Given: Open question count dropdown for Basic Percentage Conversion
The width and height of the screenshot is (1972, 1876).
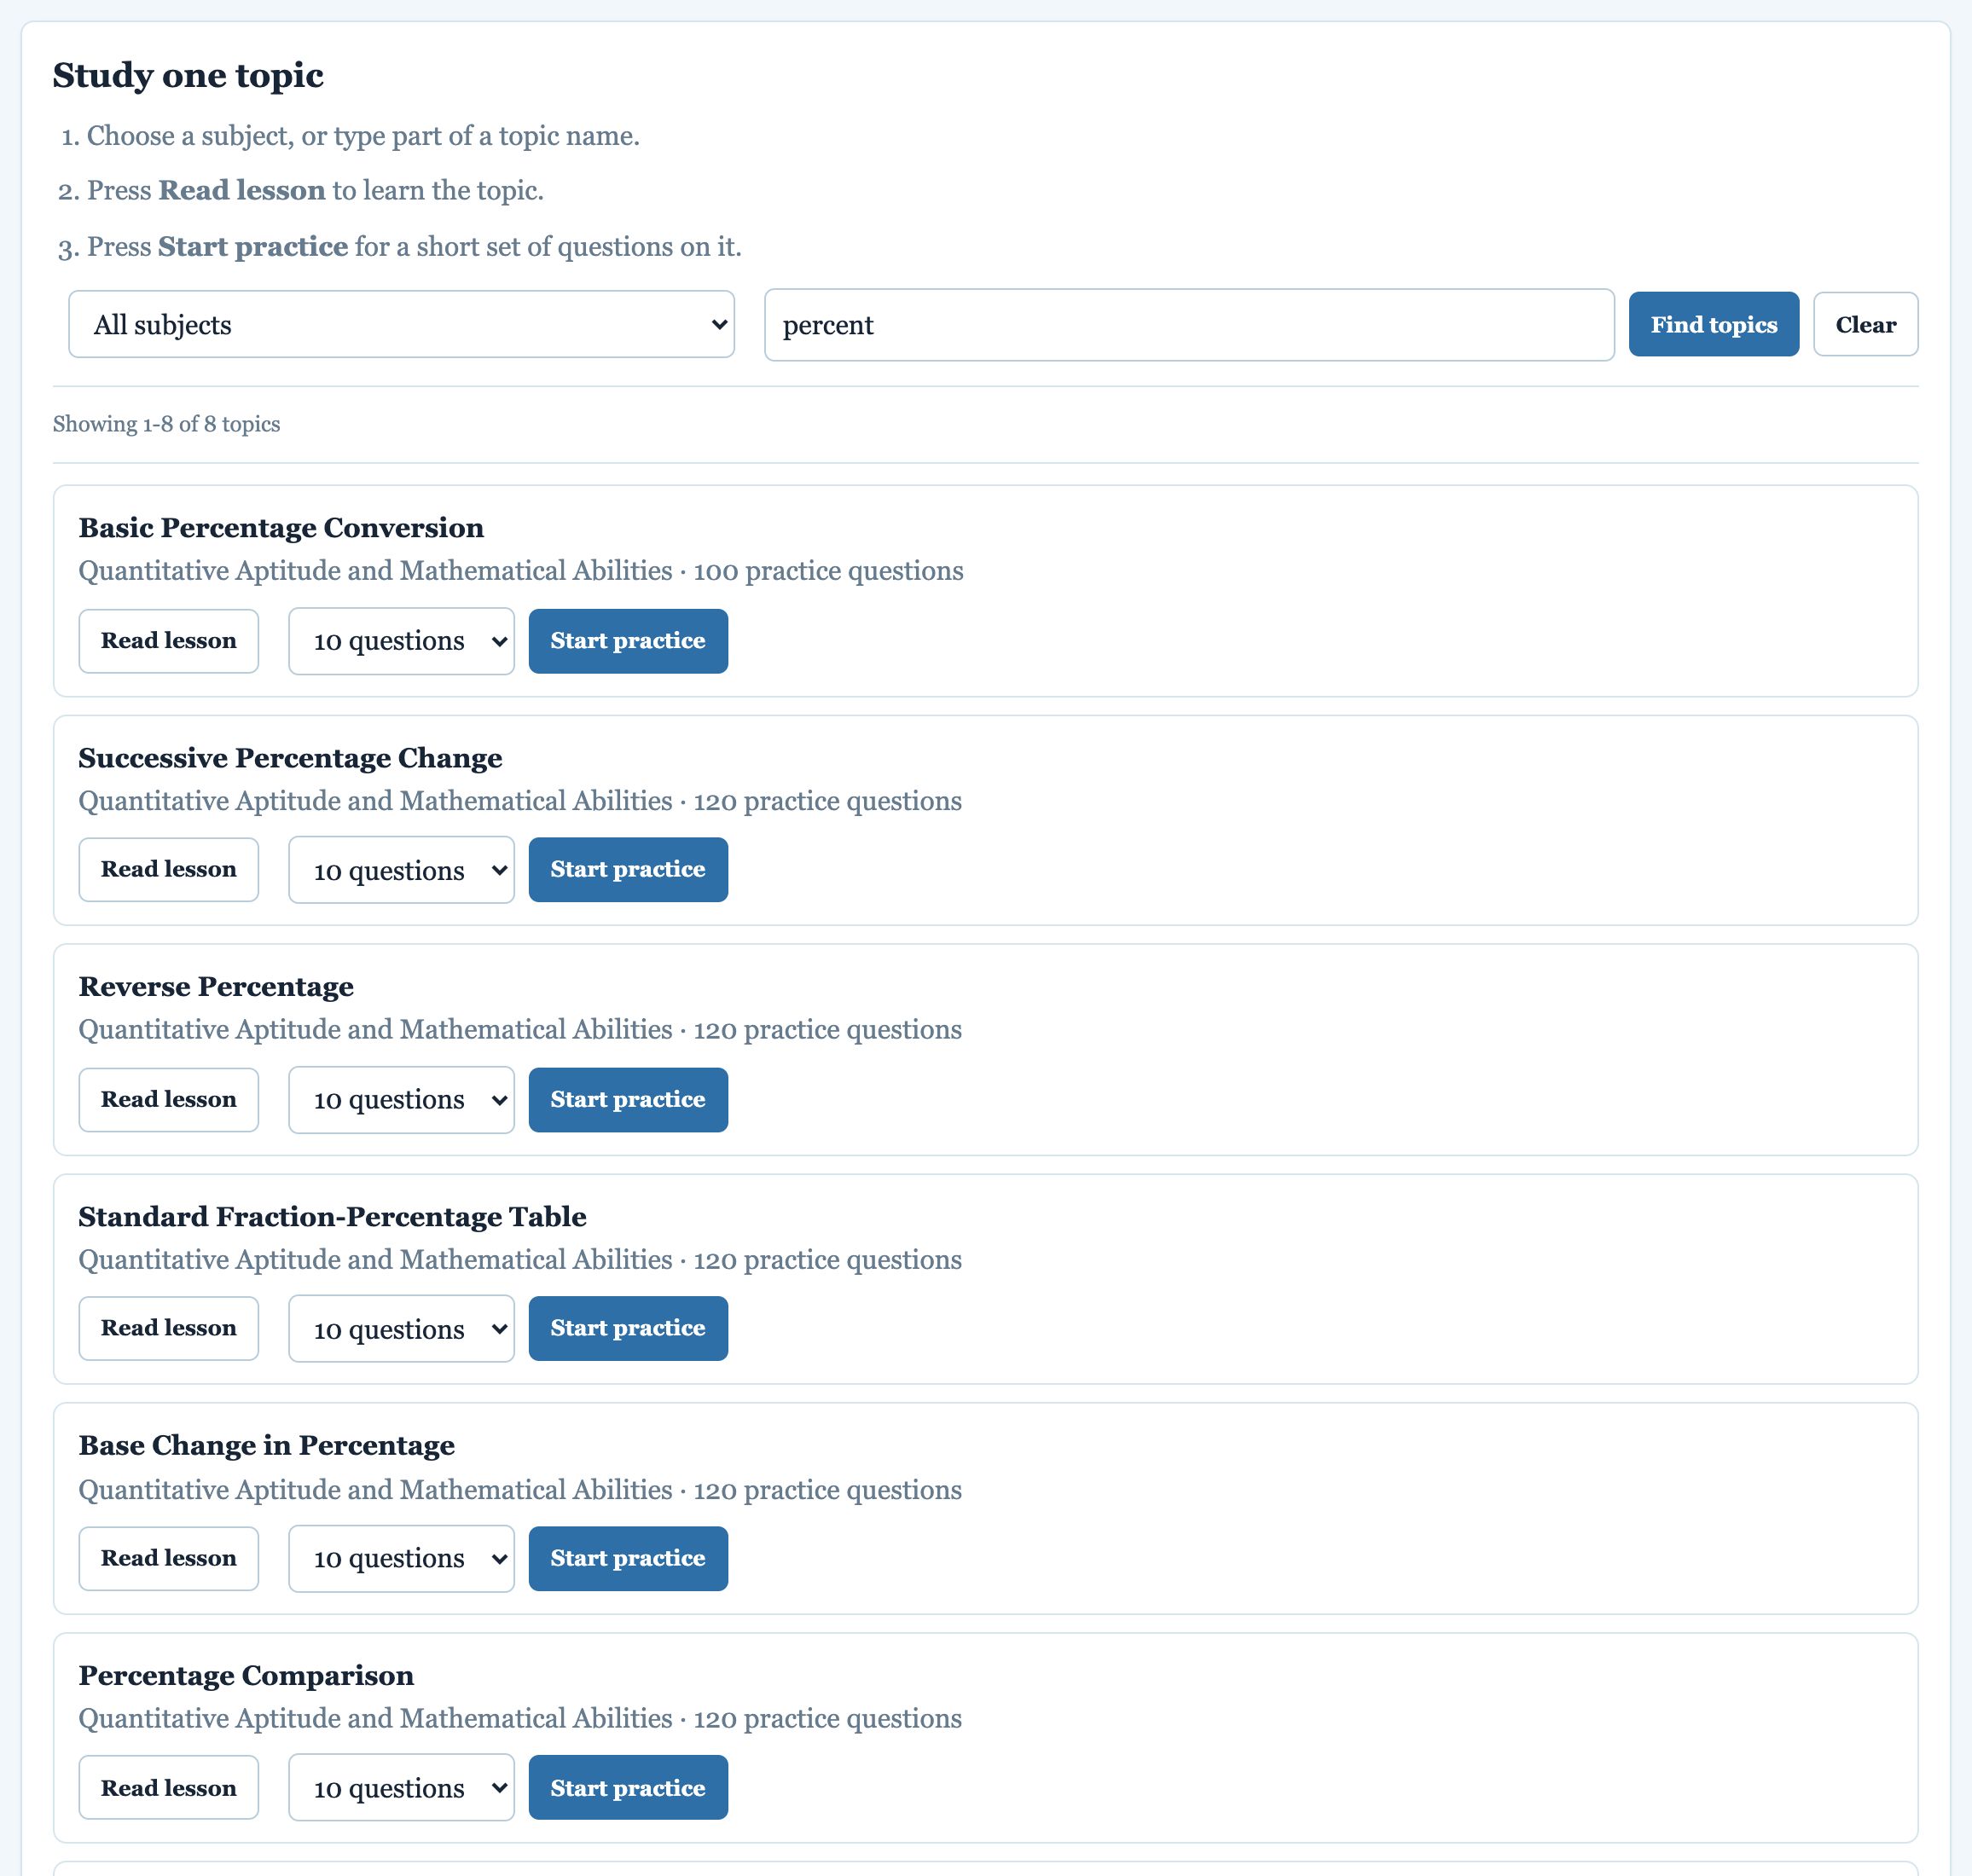Looking at the screenshot, I should [401, 641].
